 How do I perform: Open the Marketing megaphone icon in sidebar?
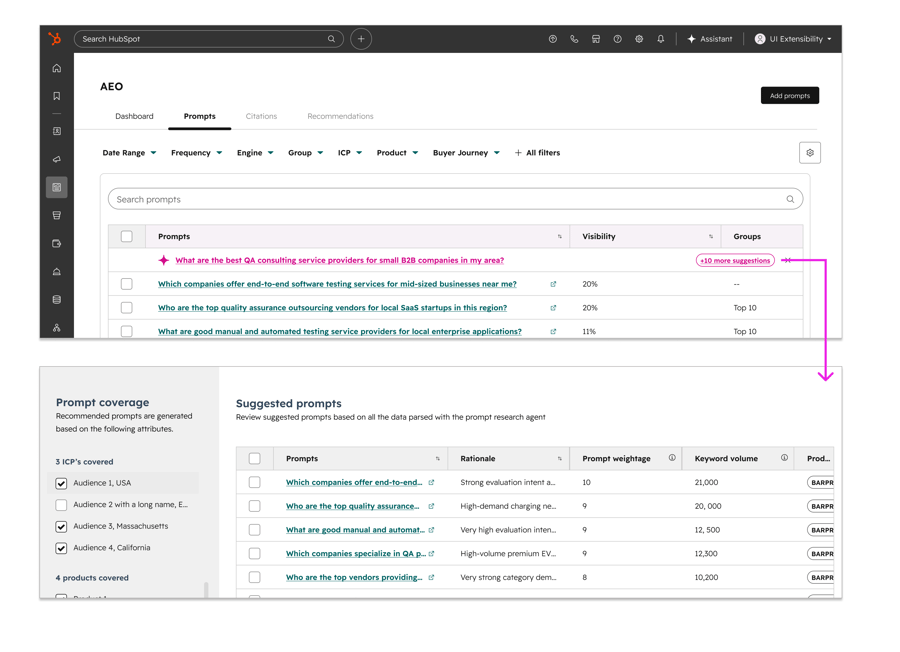pos(57,160)
